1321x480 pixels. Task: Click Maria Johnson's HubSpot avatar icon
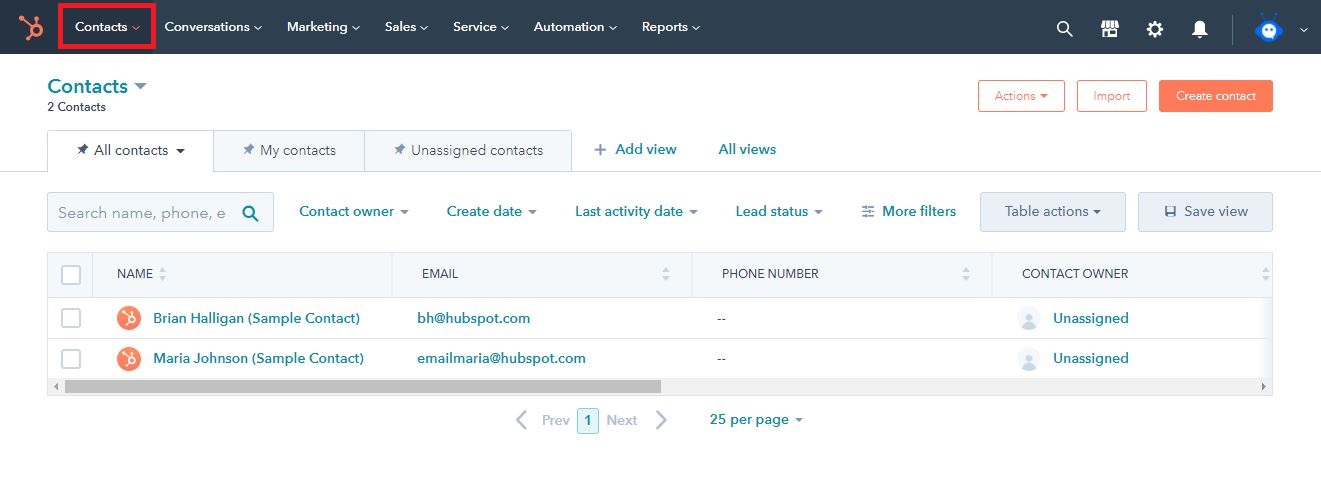coord(129,359)
